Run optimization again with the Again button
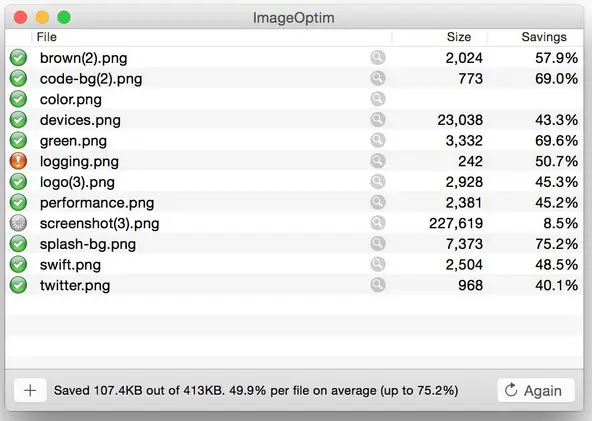The height and width of the screenshot is (421, 592). click(x=536, y=390)
